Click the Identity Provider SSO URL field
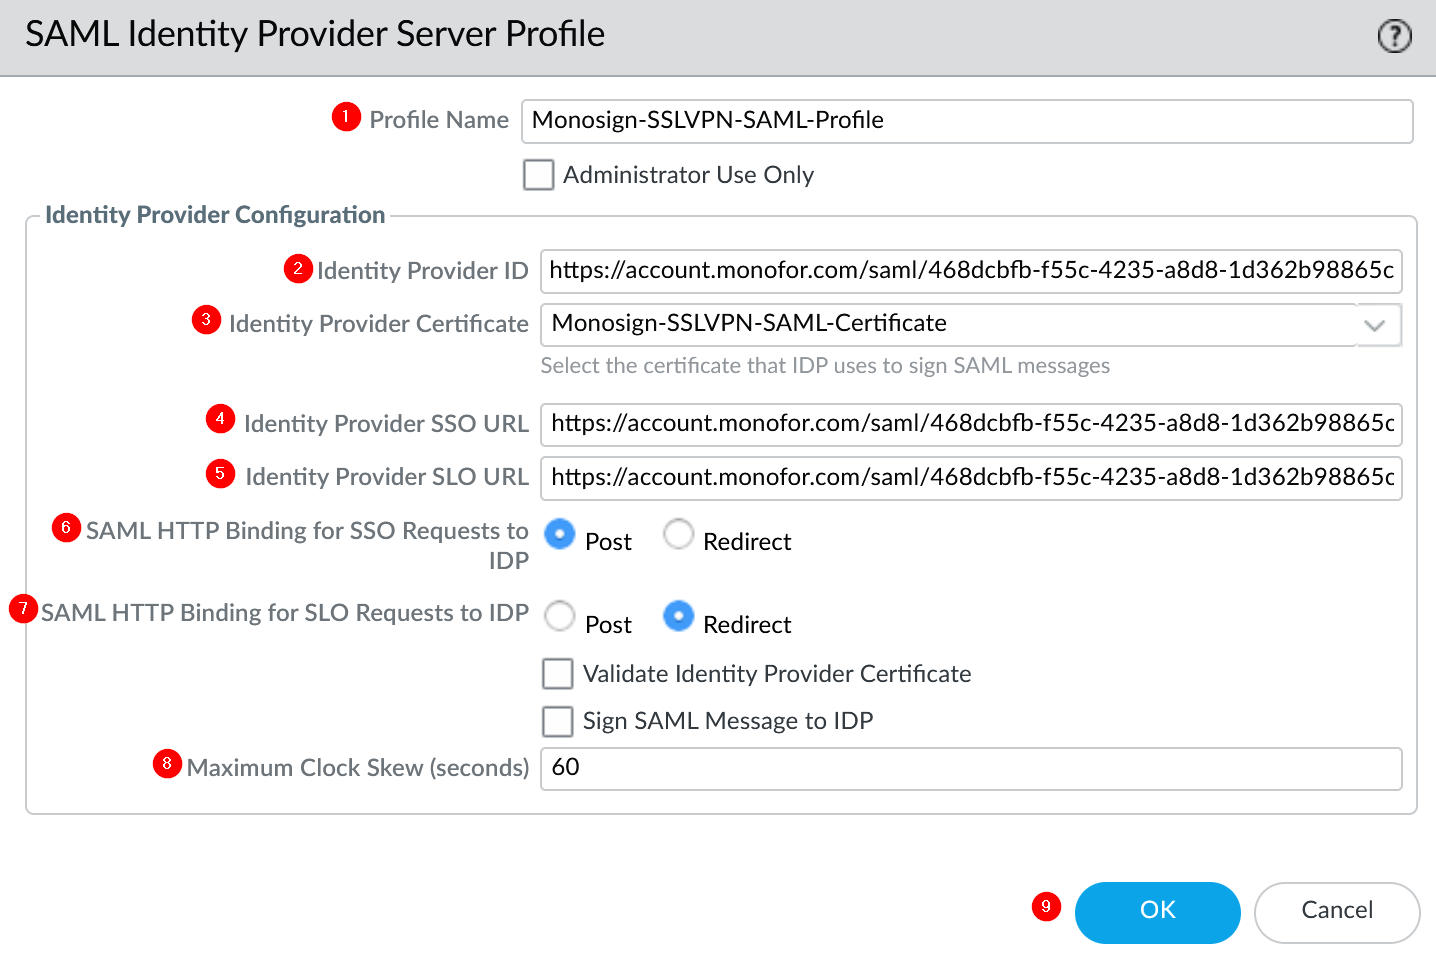 pyautogui.click(x=970, y=424)
